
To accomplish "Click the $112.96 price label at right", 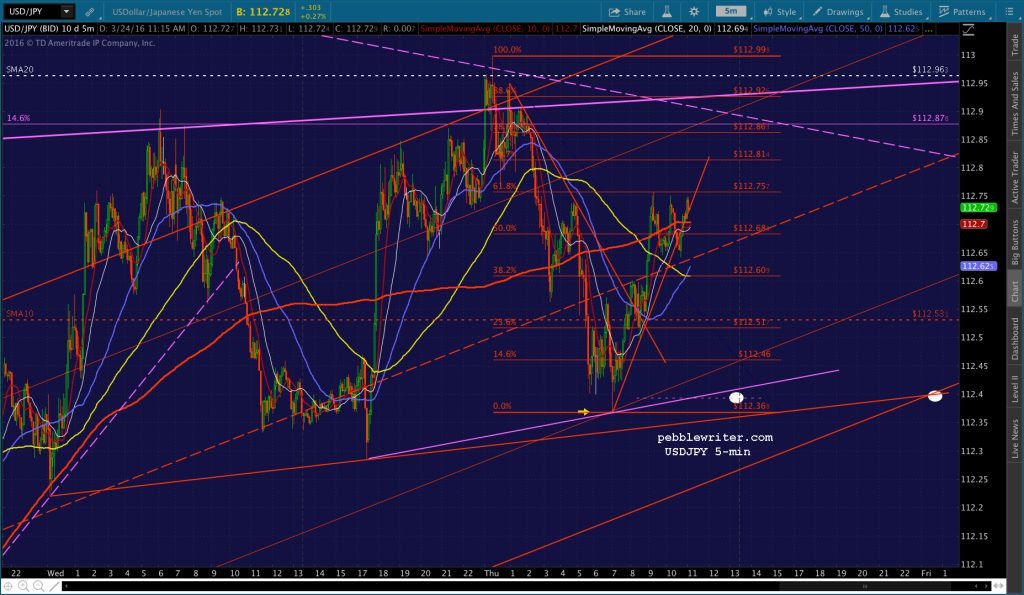I will click(x=931, y=69).
